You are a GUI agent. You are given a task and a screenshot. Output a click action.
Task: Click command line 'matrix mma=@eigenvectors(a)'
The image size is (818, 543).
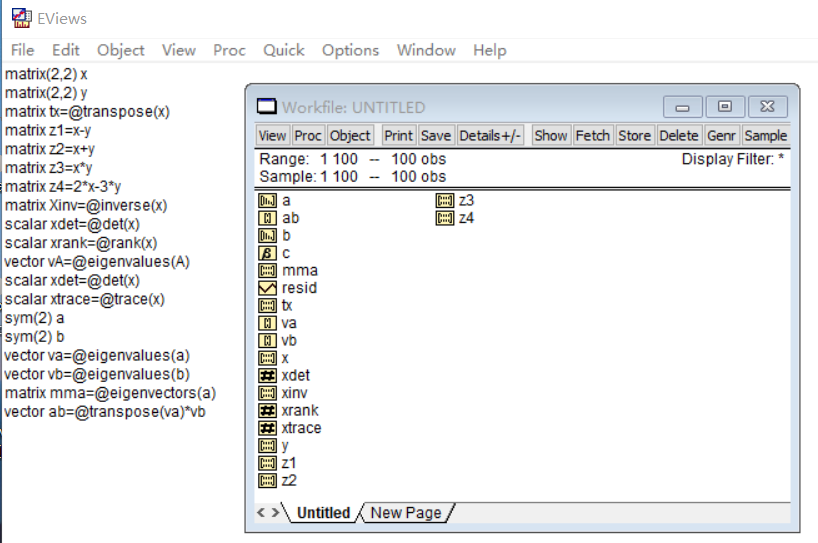(110, 393)
